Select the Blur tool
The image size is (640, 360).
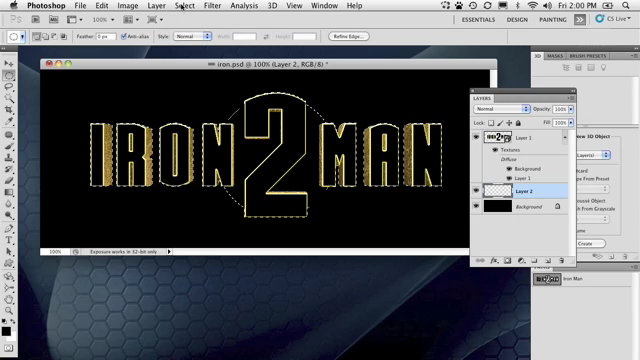click(x=9, y=203)
